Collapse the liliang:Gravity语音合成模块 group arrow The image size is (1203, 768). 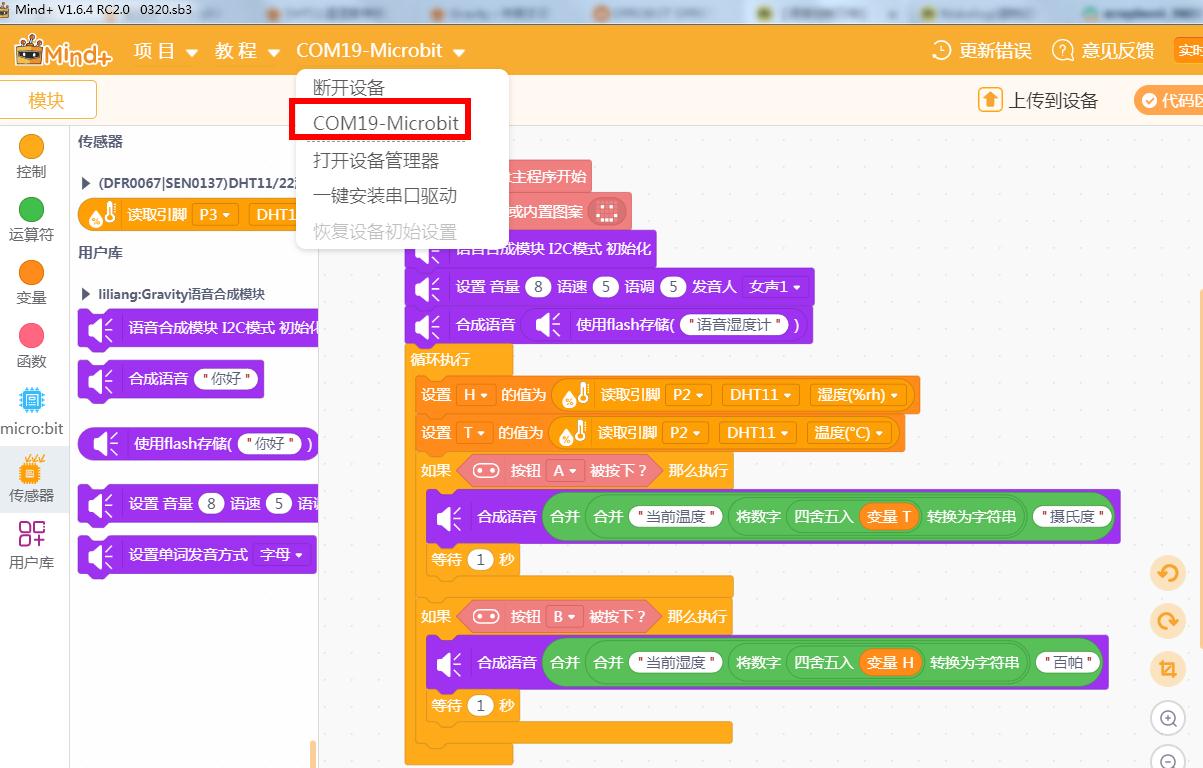click(x=85, y=294)
